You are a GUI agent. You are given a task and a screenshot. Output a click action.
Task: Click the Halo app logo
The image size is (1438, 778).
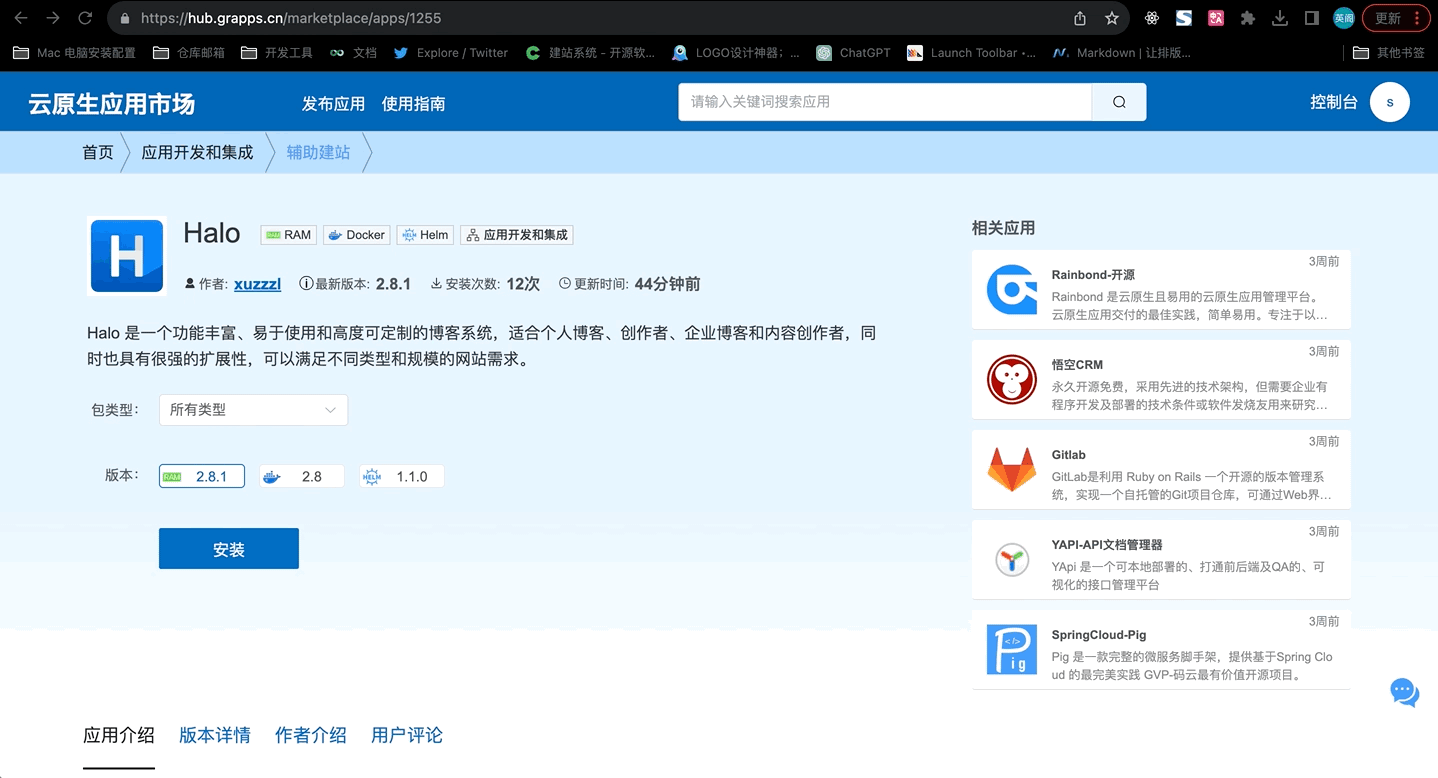point(127,256)
